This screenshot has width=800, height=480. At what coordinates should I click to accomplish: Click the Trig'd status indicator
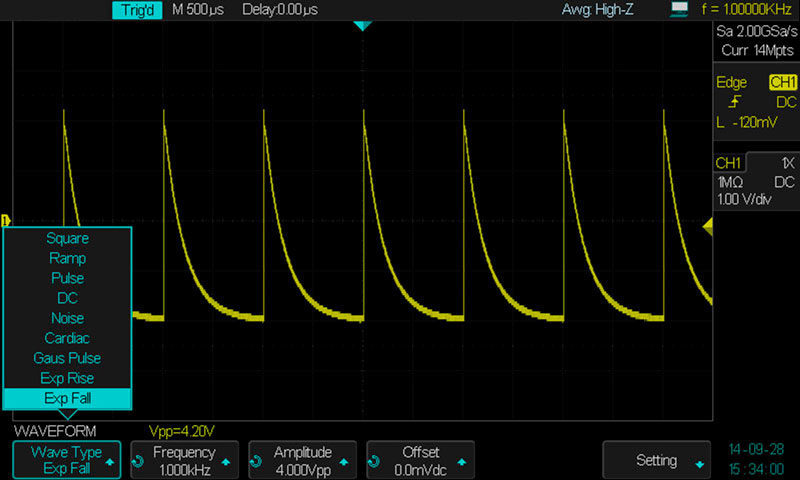pos(137,10)
